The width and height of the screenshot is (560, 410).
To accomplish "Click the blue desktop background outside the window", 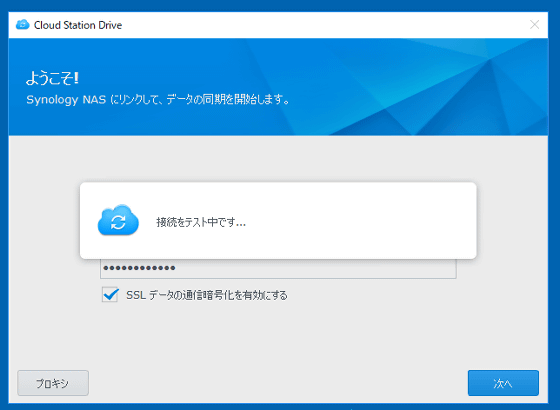I will (x=279, y=5).
